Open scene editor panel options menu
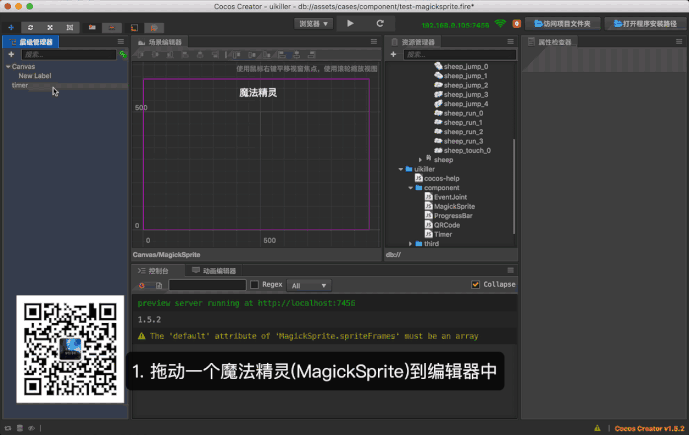 click(374, 42)
